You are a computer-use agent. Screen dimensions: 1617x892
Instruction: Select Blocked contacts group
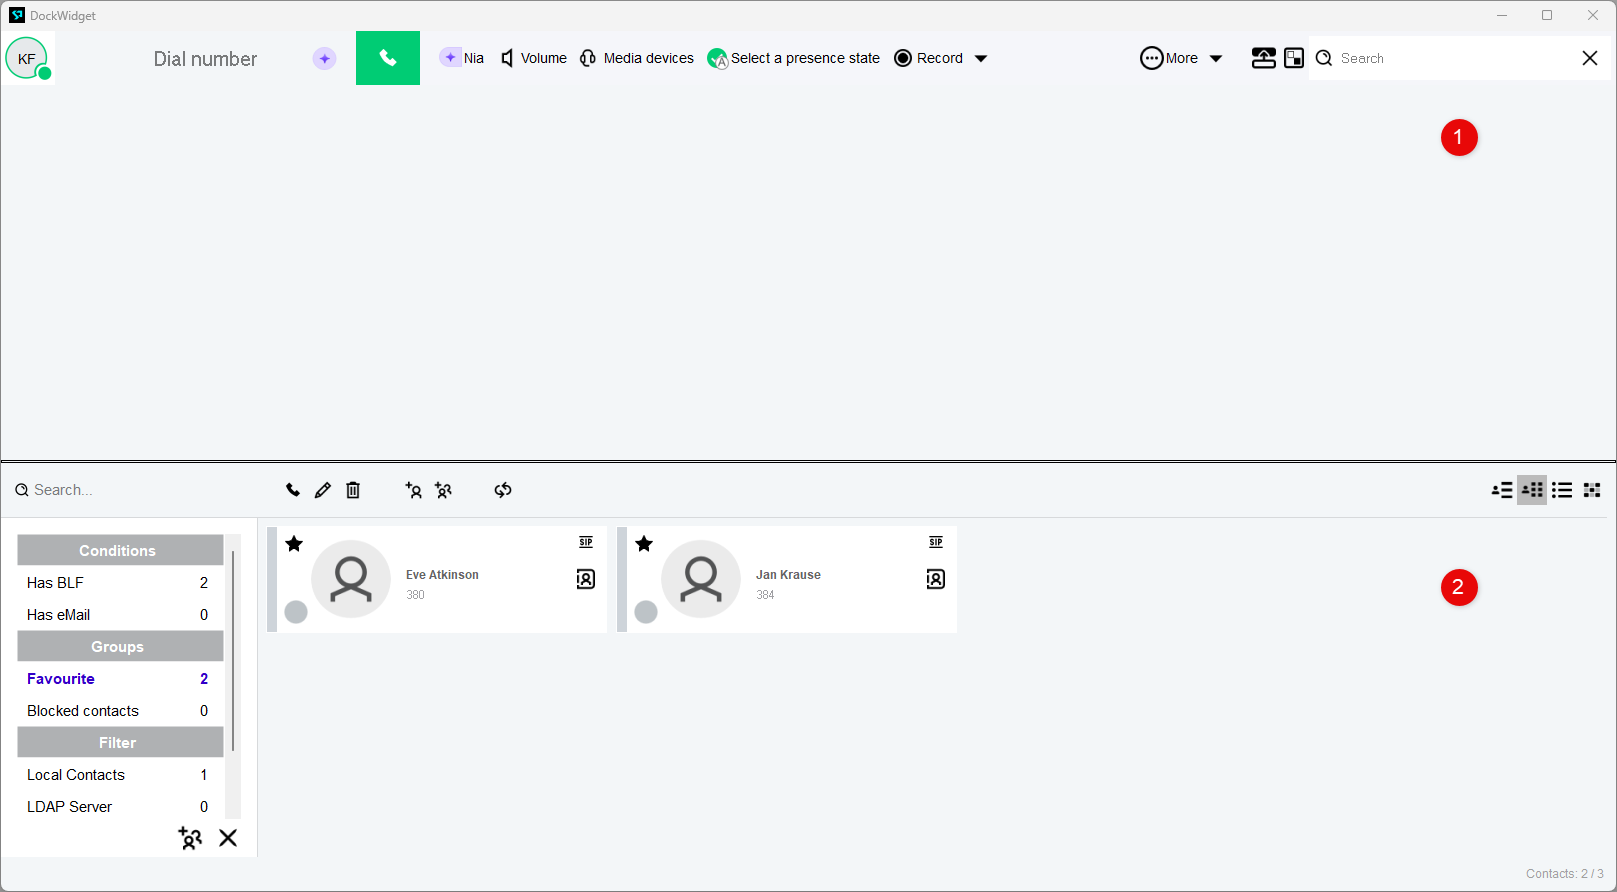[120, 711]
